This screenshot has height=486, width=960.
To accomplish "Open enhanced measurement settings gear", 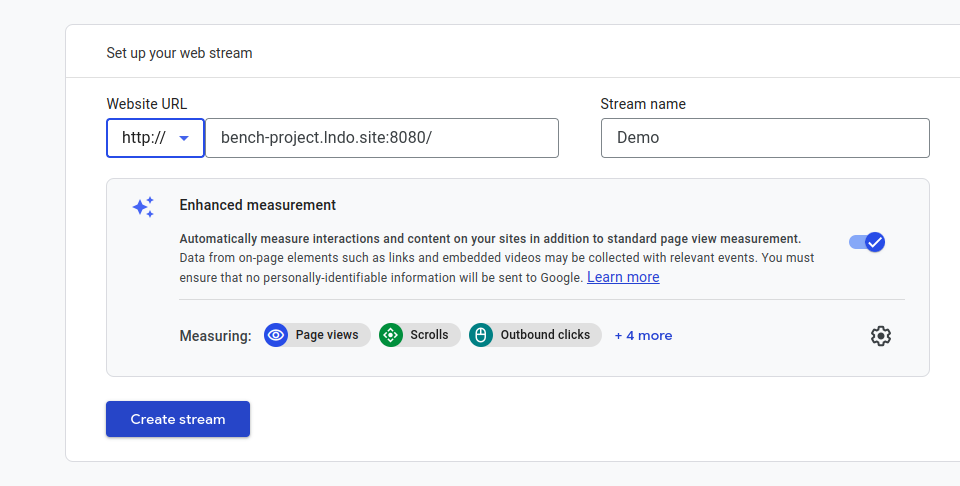I will point(880,336).
